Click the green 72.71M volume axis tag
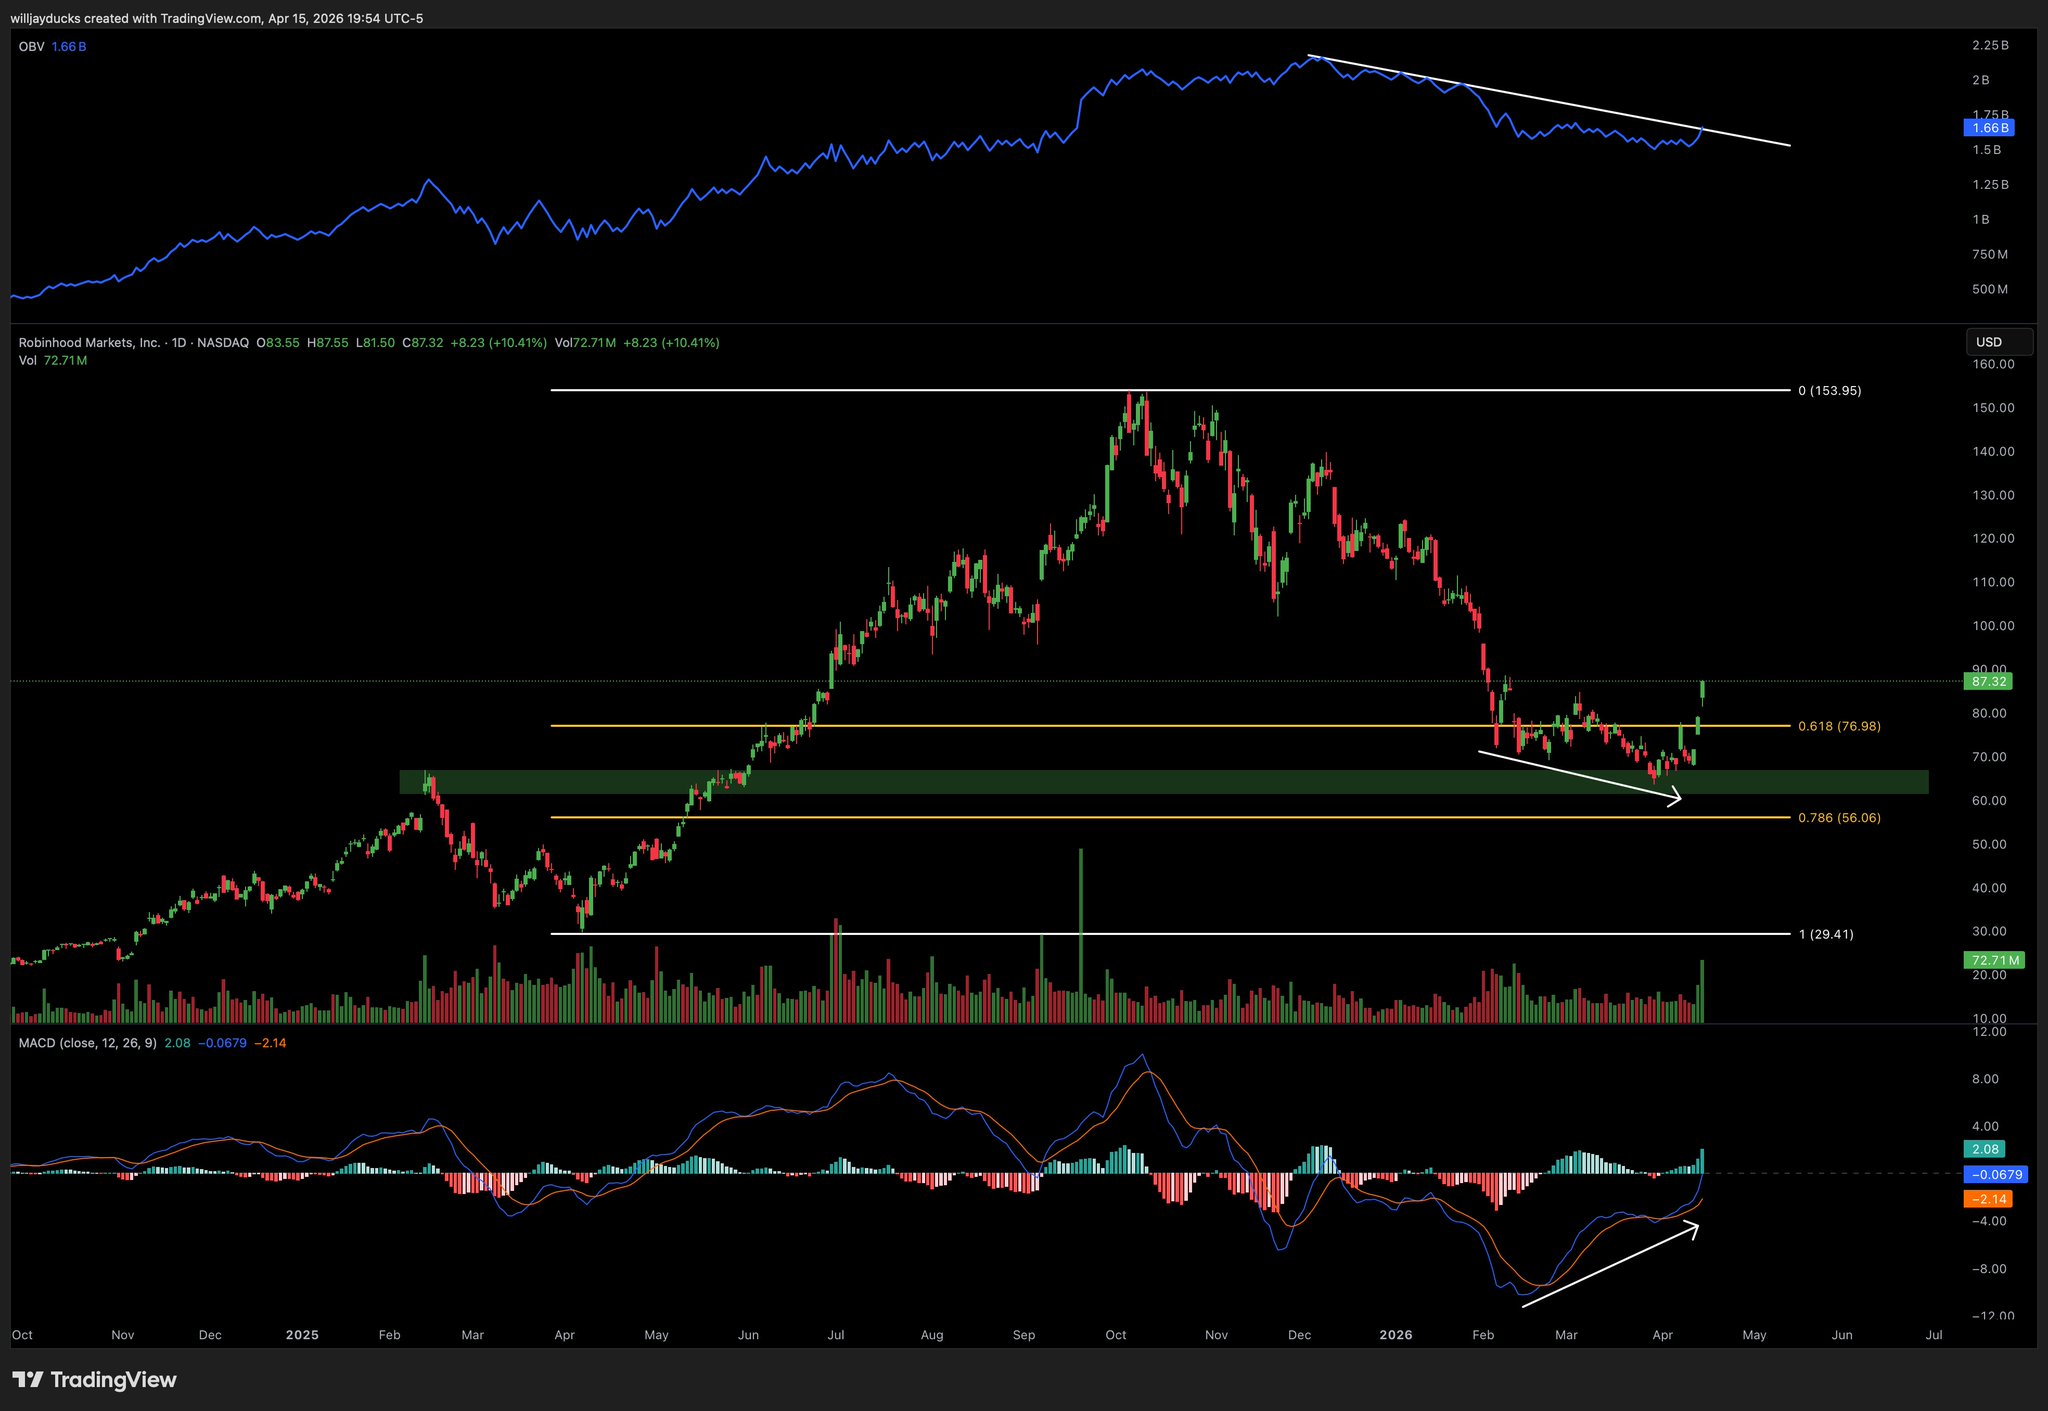 pos(1993,960)
